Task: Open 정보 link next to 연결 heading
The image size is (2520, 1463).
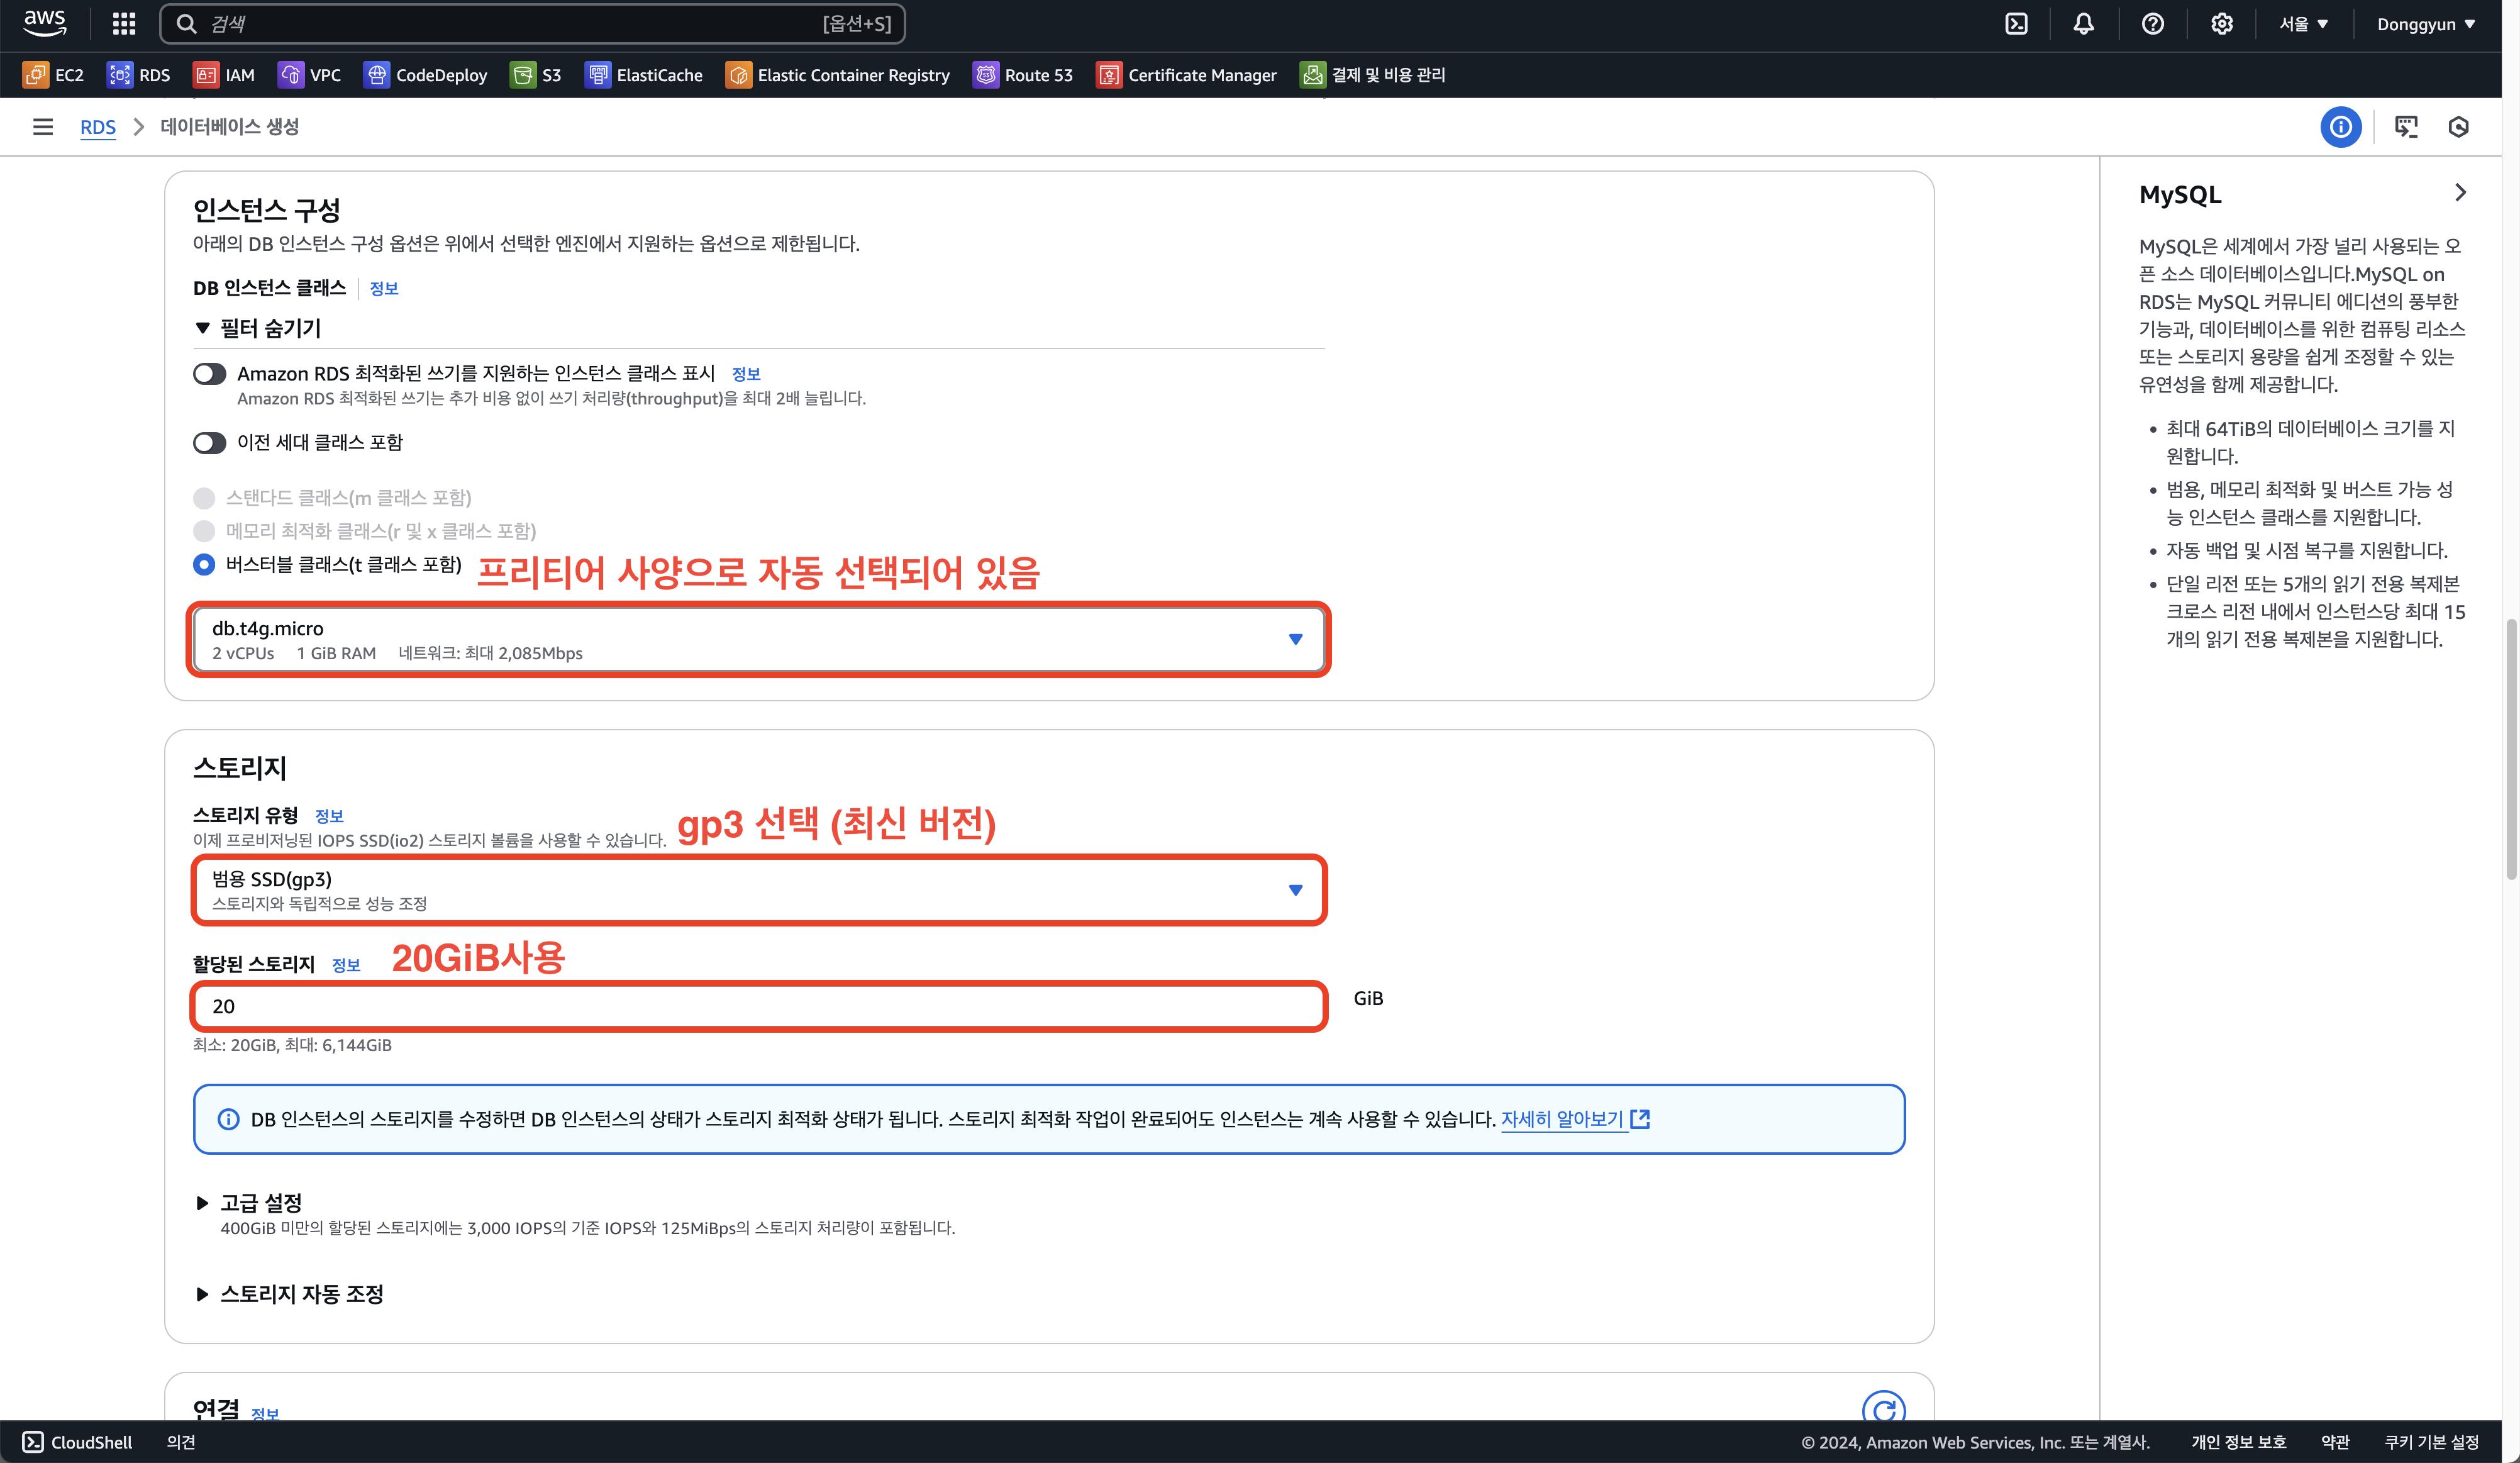Action: point(265,1413)
